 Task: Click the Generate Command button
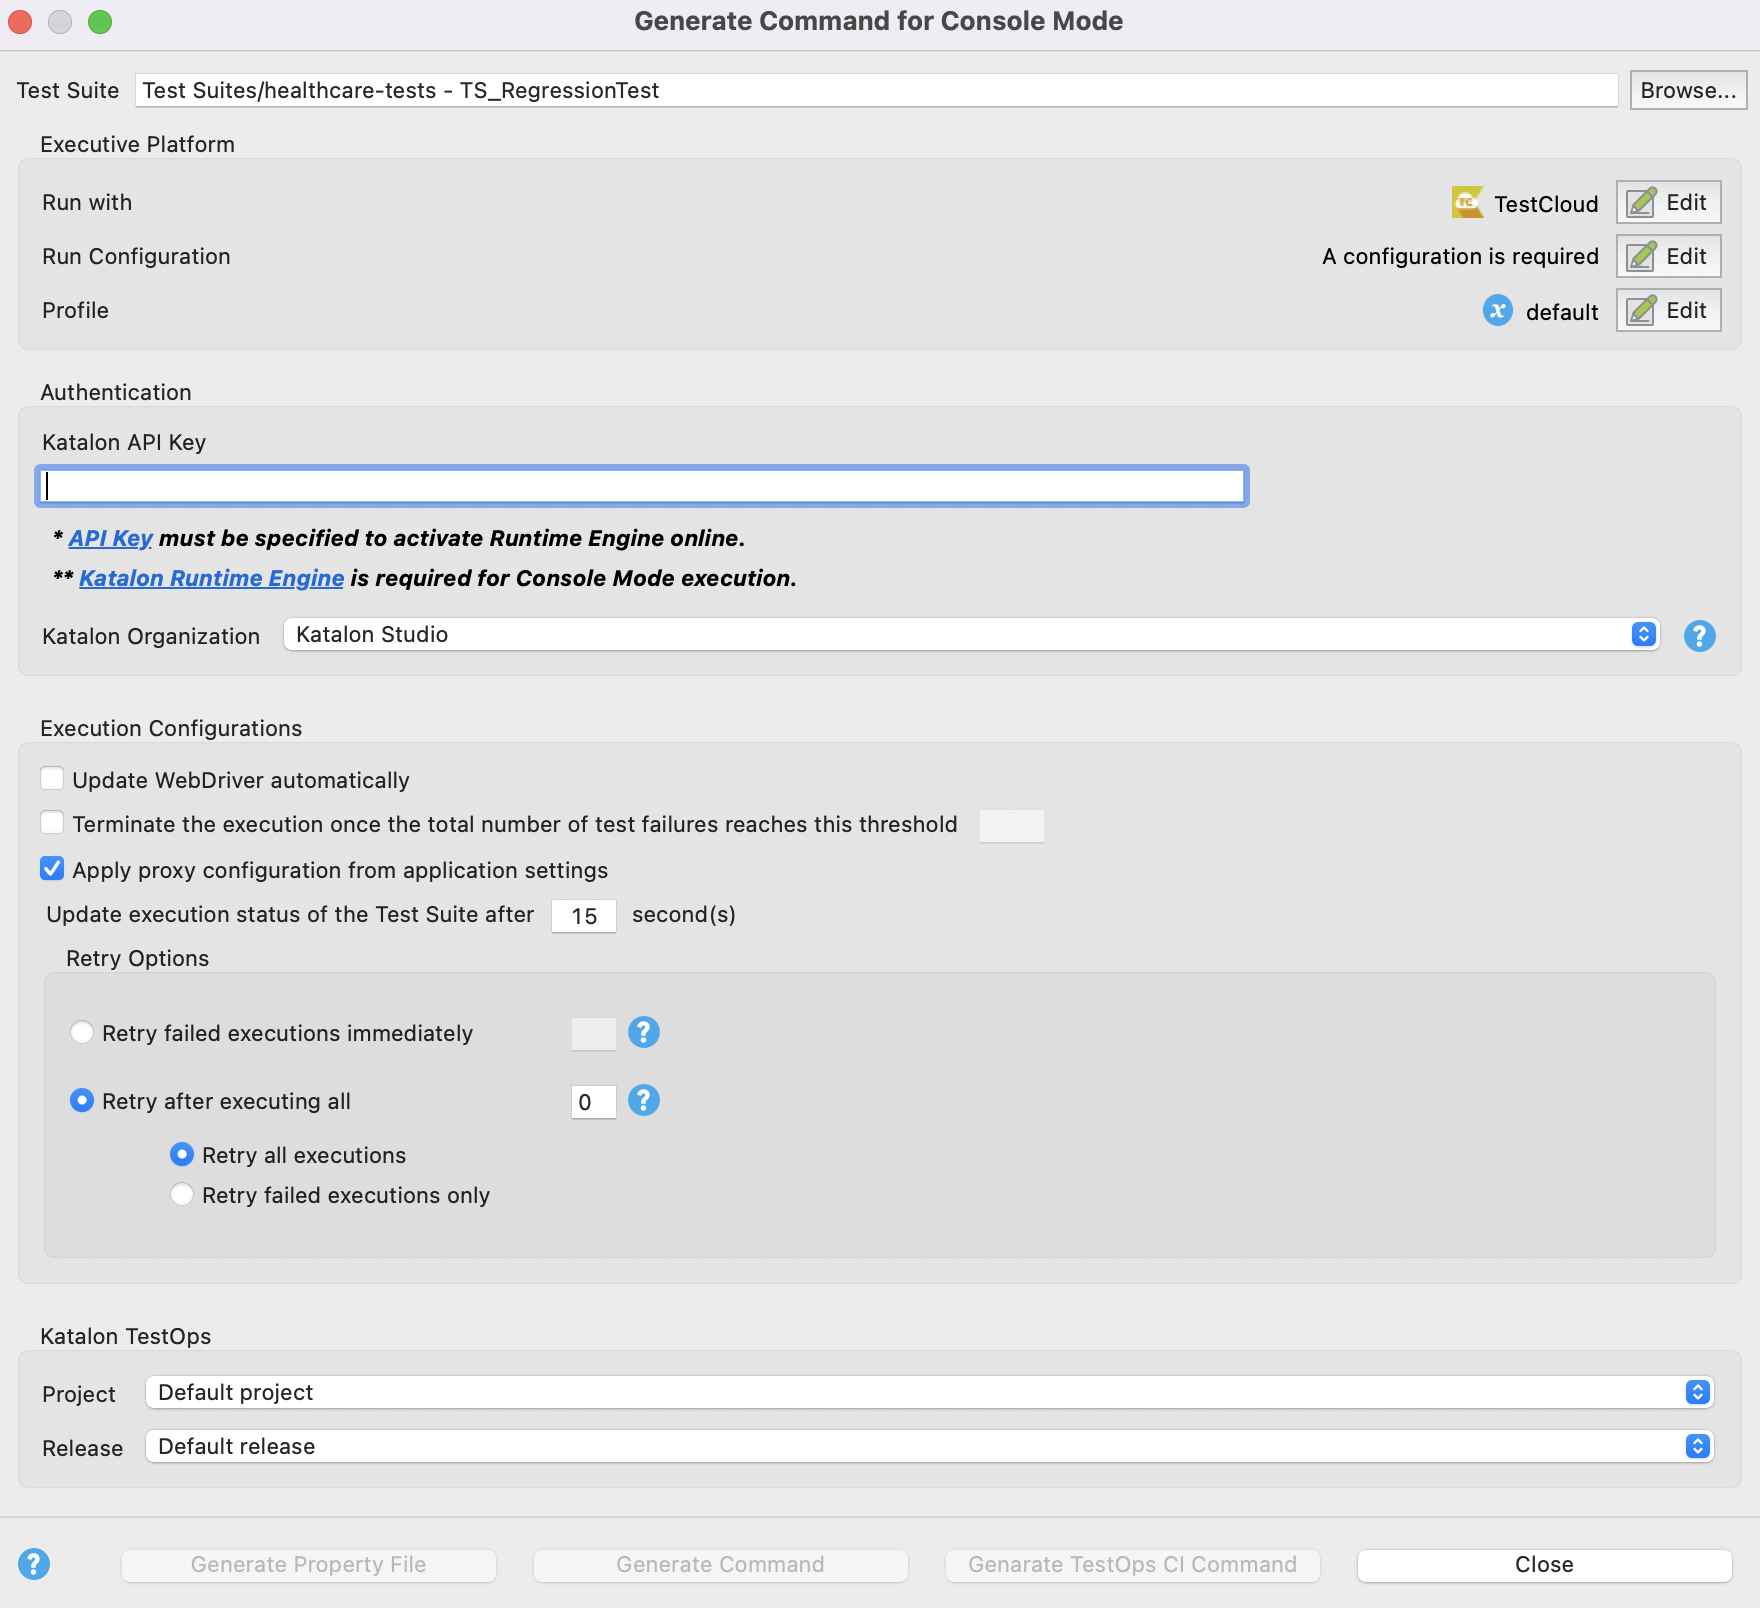click(720, 1565)
